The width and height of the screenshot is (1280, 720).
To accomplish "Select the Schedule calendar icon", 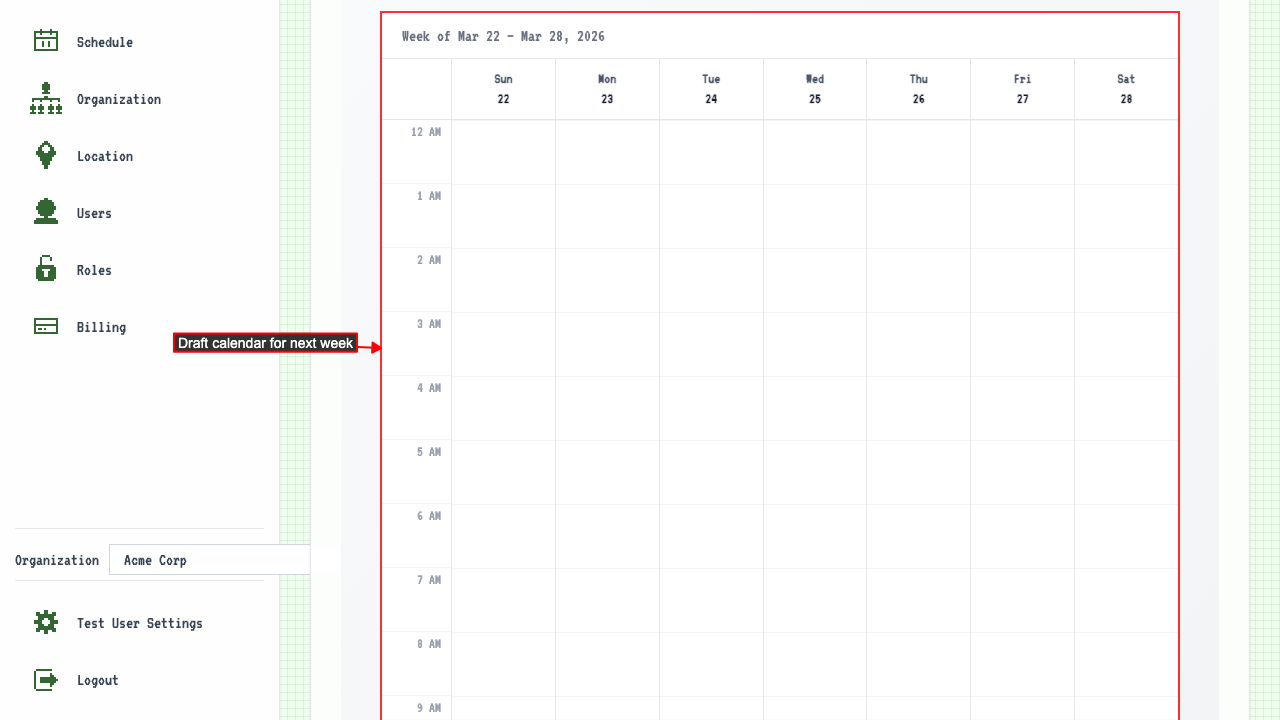I will pos(45,41).
